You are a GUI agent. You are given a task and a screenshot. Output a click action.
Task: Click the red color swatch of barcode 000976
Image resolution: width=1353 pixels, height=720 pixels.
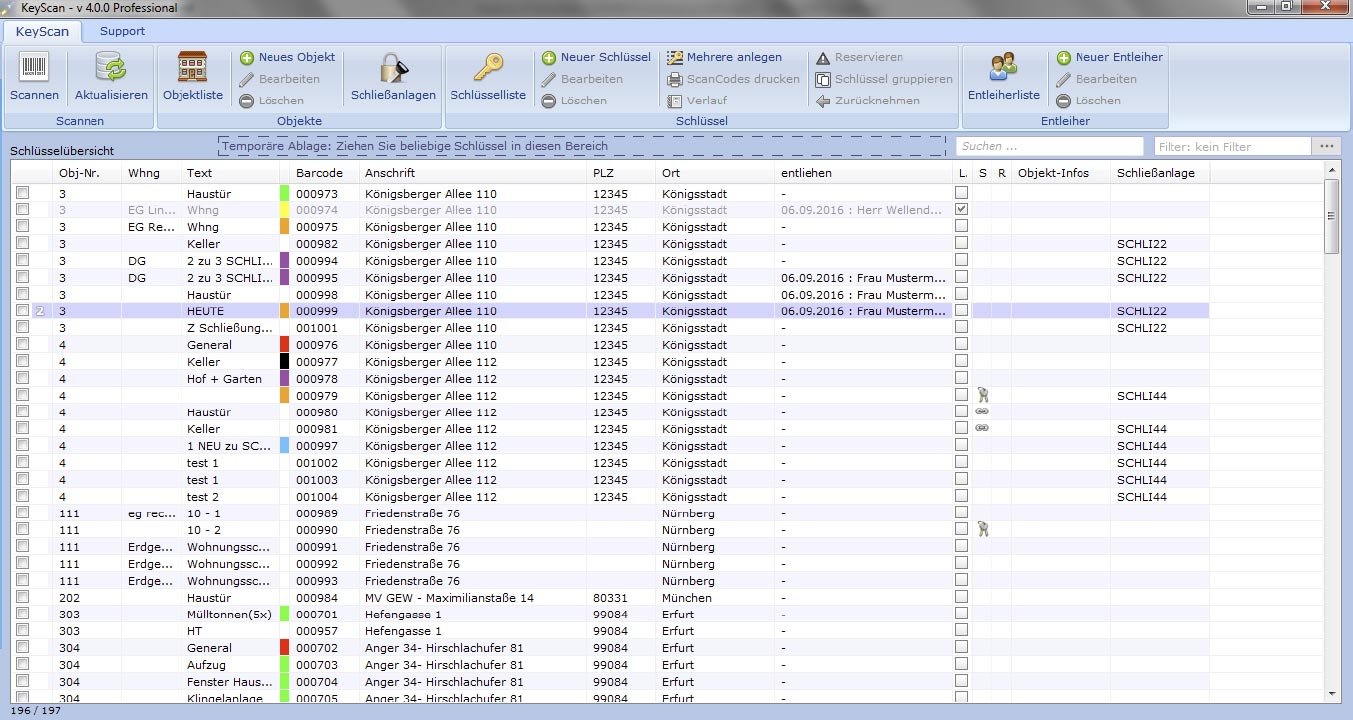(284, 345)
